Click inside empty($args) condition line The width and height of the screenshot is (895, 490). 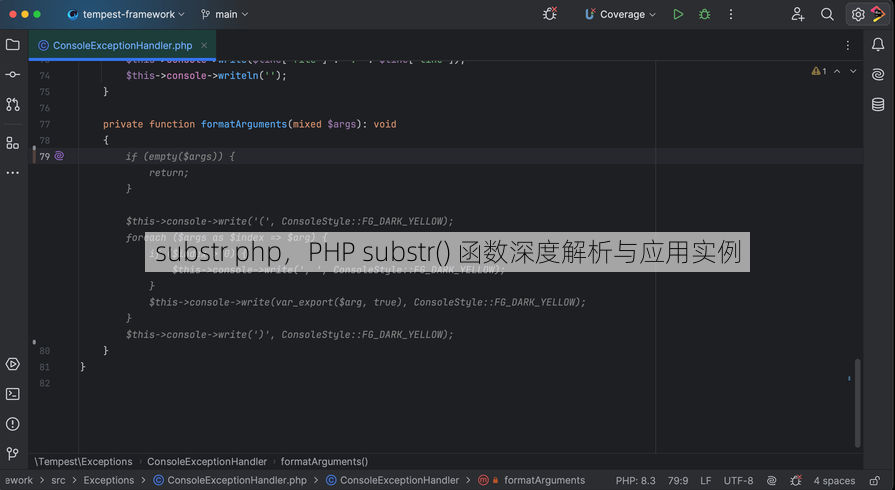180,156
